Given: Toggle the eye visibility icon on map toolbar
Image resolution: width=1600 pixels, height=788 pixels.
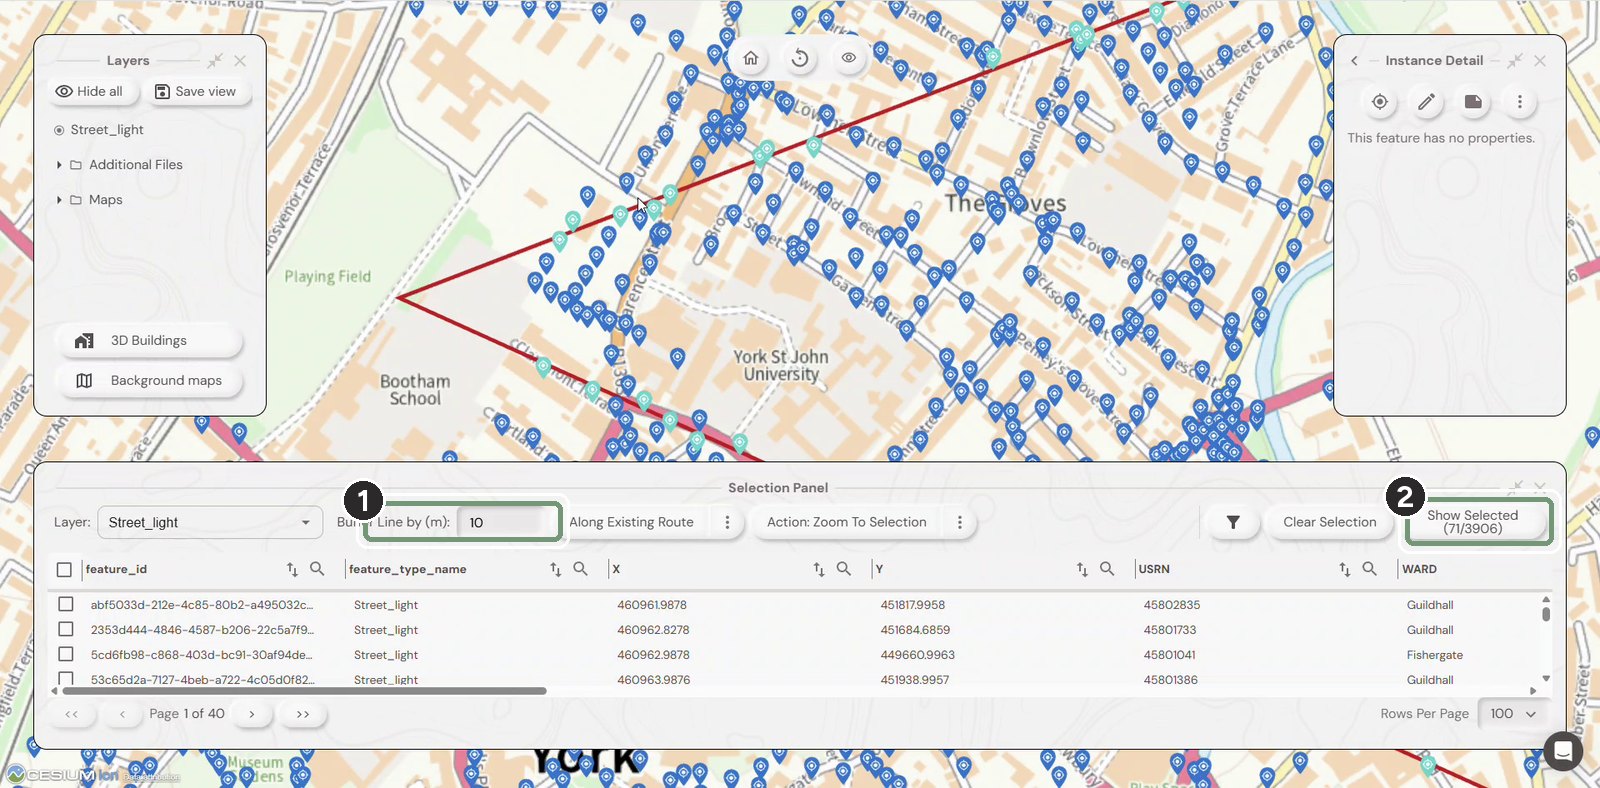Looking at the screenshot, I should [848, 58].
